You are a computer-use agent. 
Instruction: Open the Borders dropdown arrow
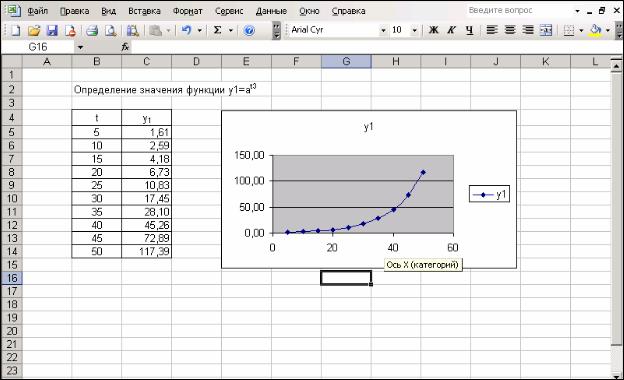[581, 30]
